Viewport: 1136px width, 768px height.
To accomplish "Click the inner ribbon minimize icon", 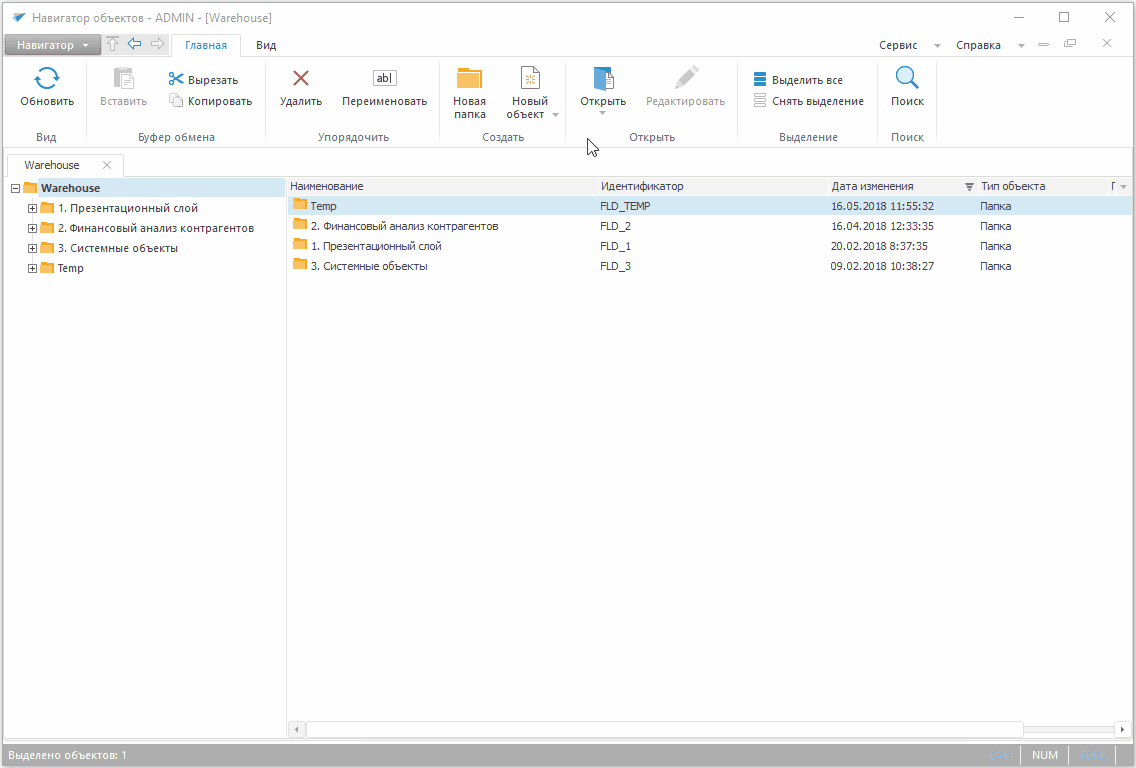I will [x=1043, y=44].
